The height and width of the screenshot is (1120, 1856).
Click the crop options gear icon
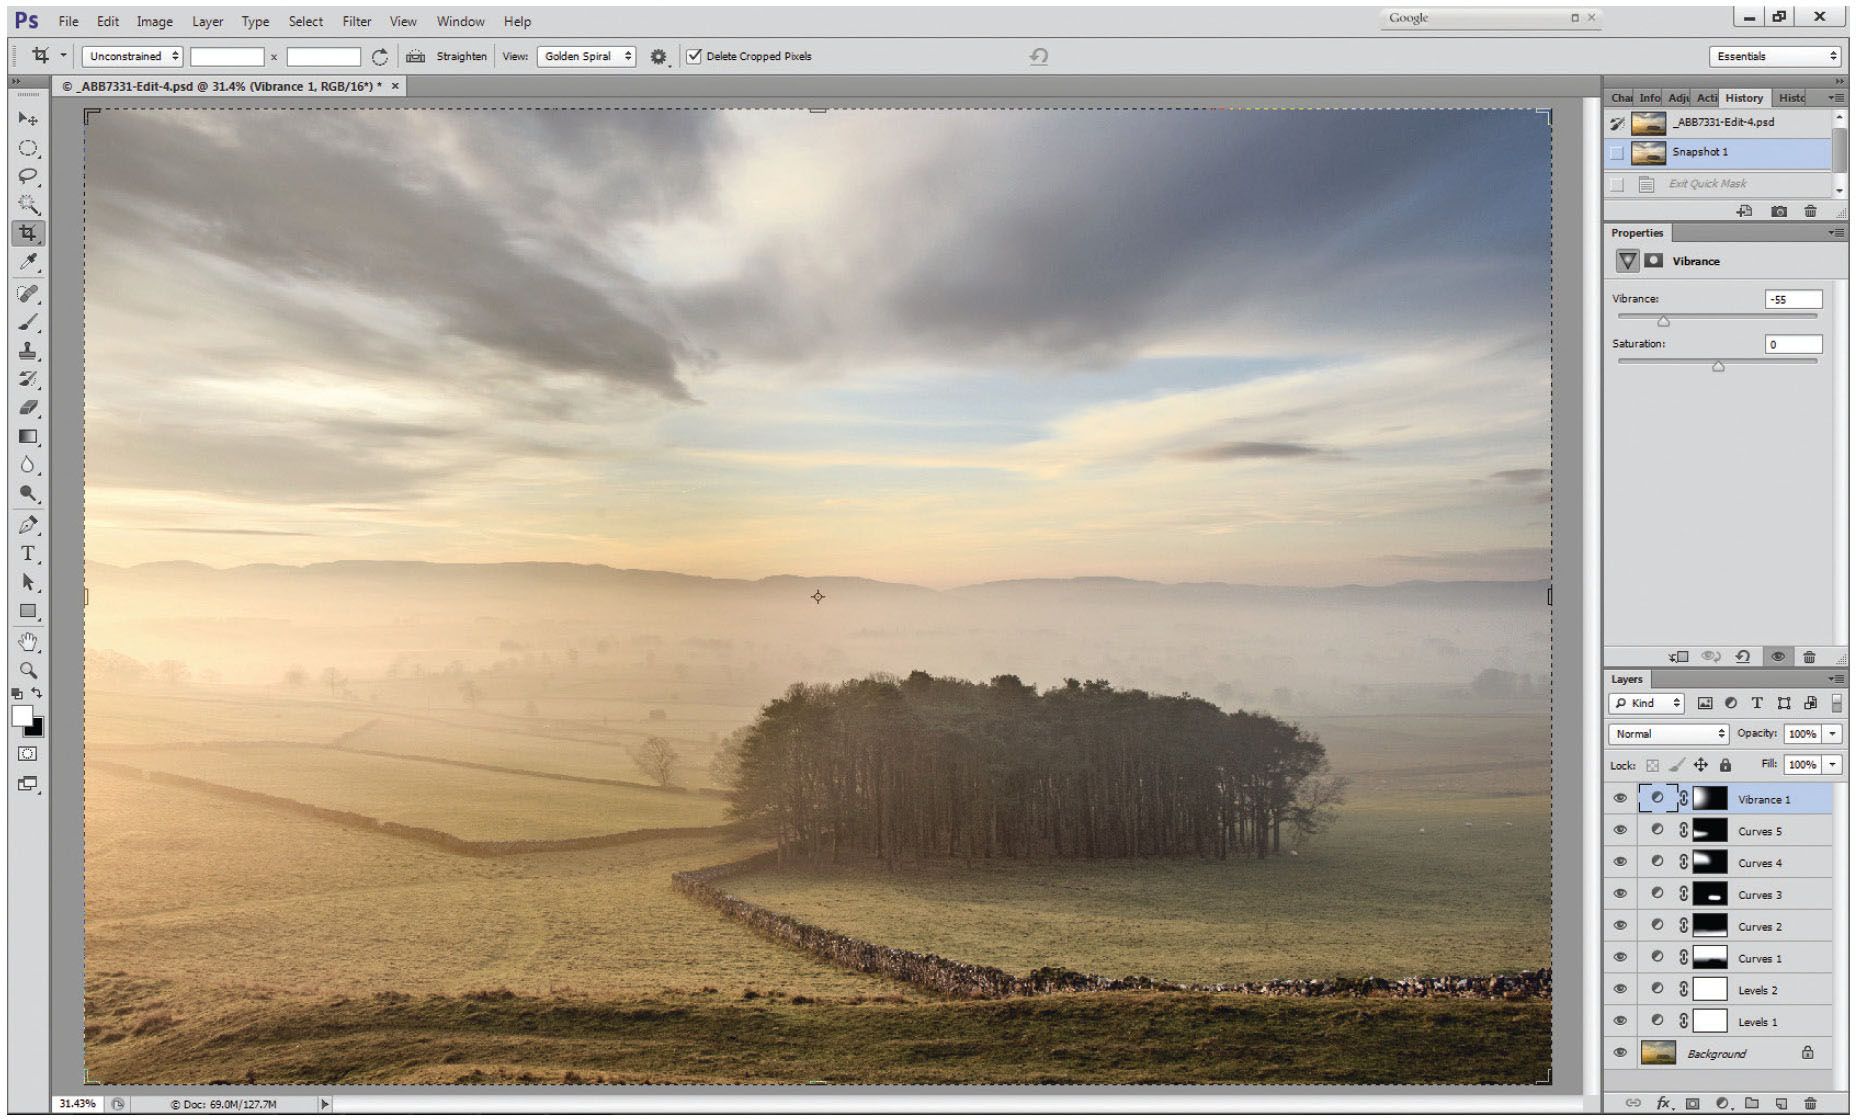point(658,57)
